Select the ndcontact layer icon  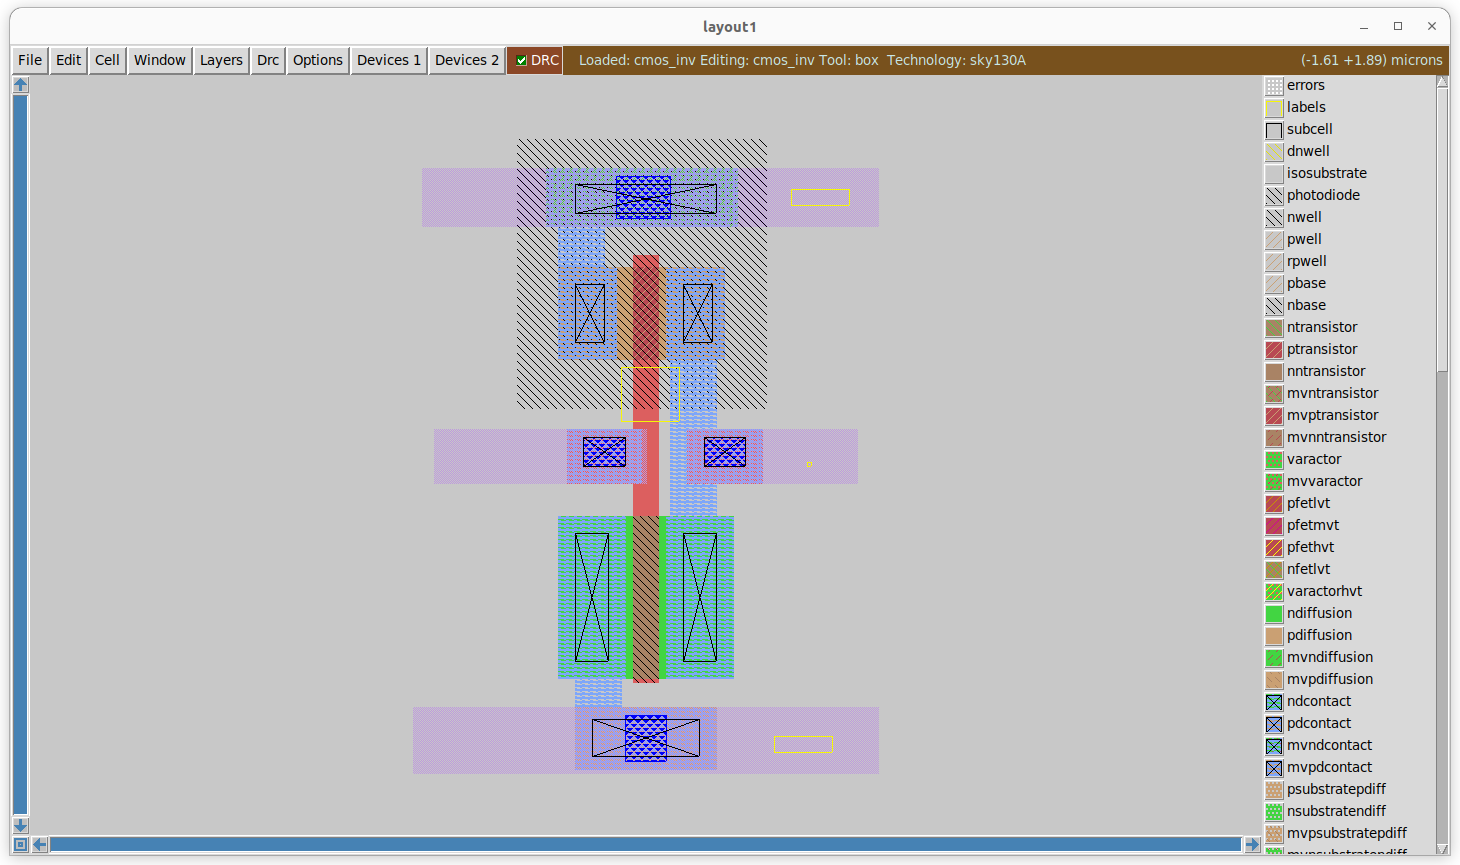[x=1274, y=702]
